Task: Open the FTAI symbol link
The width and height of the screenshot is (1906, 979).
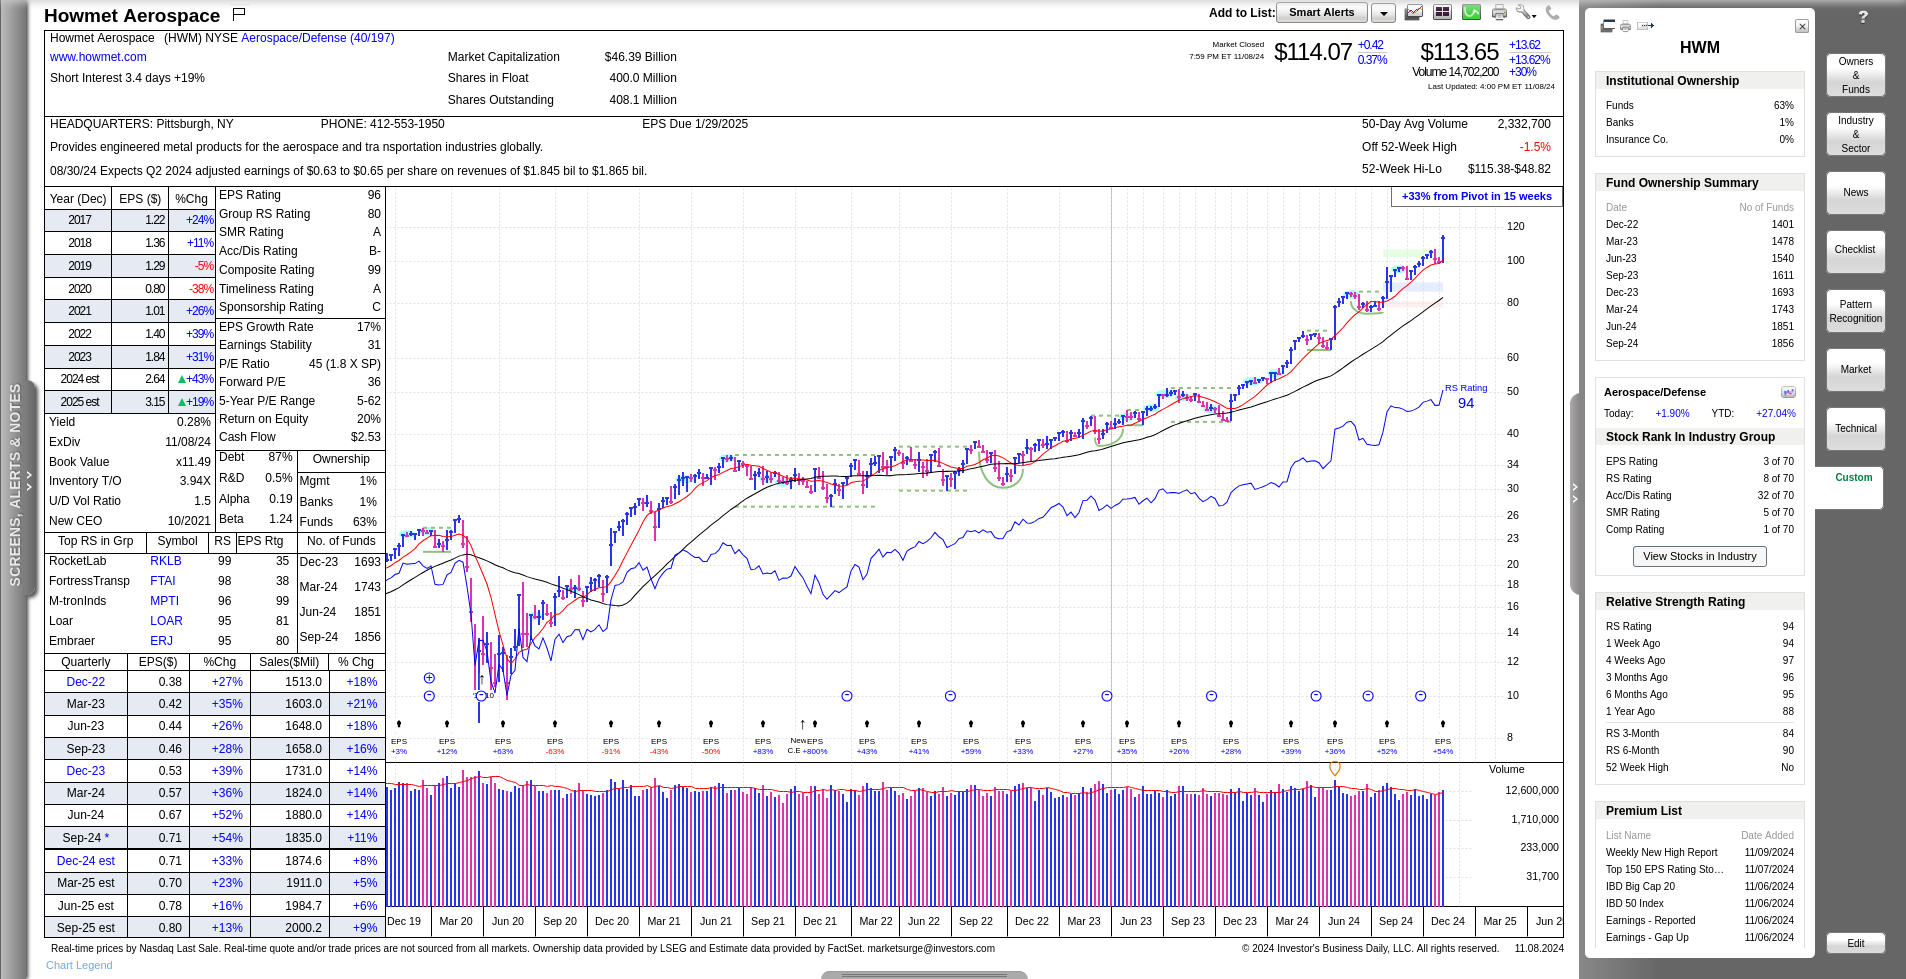Action: point(163,581)
